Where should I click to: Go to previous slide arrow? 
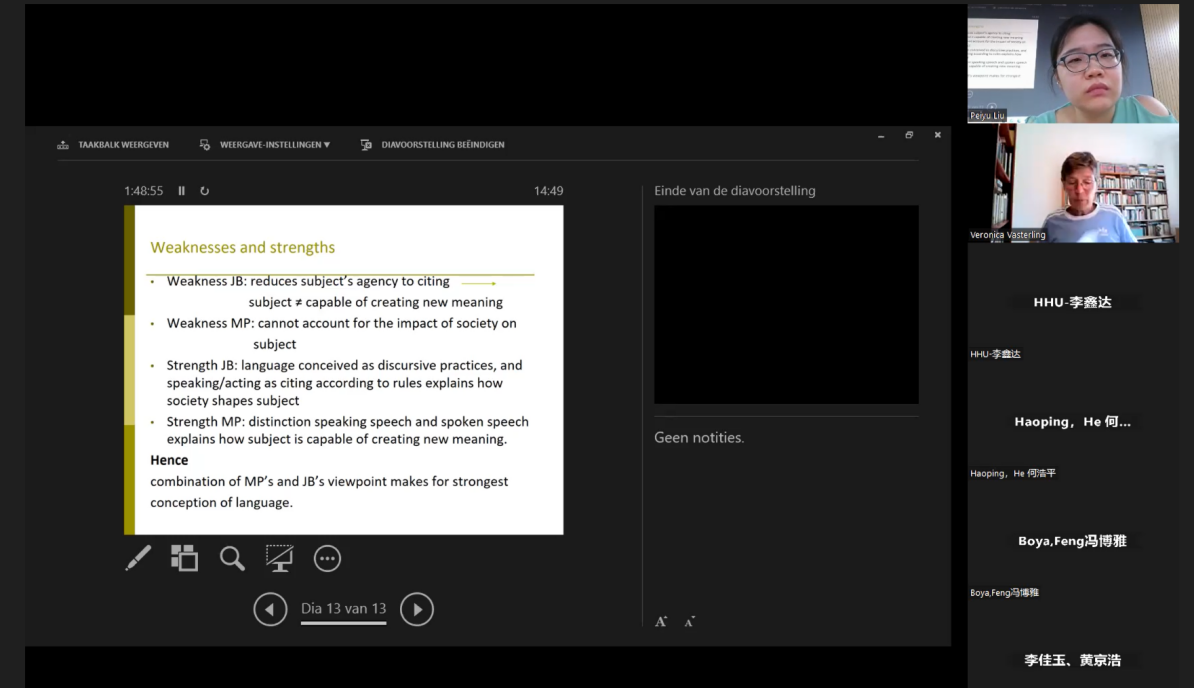[270, 609]
